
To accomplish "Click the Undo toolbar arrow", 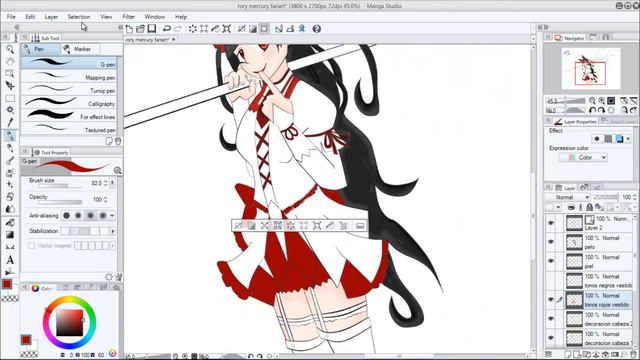I will [167, 29].
